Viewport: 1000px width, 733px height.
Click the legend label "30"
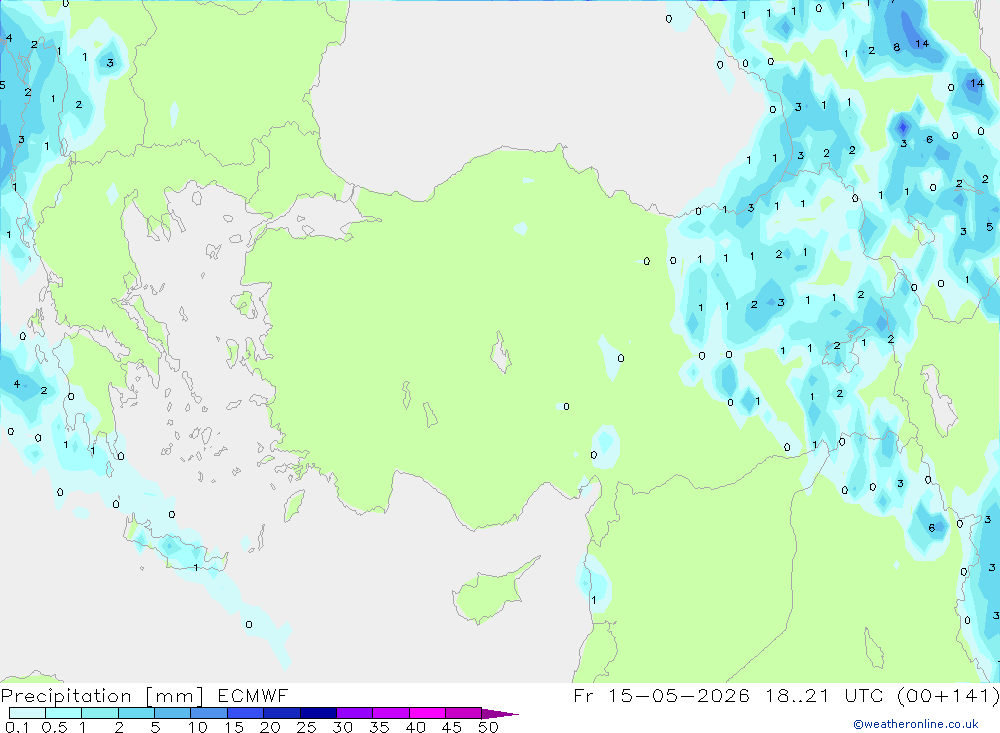(x=342, y=727)
